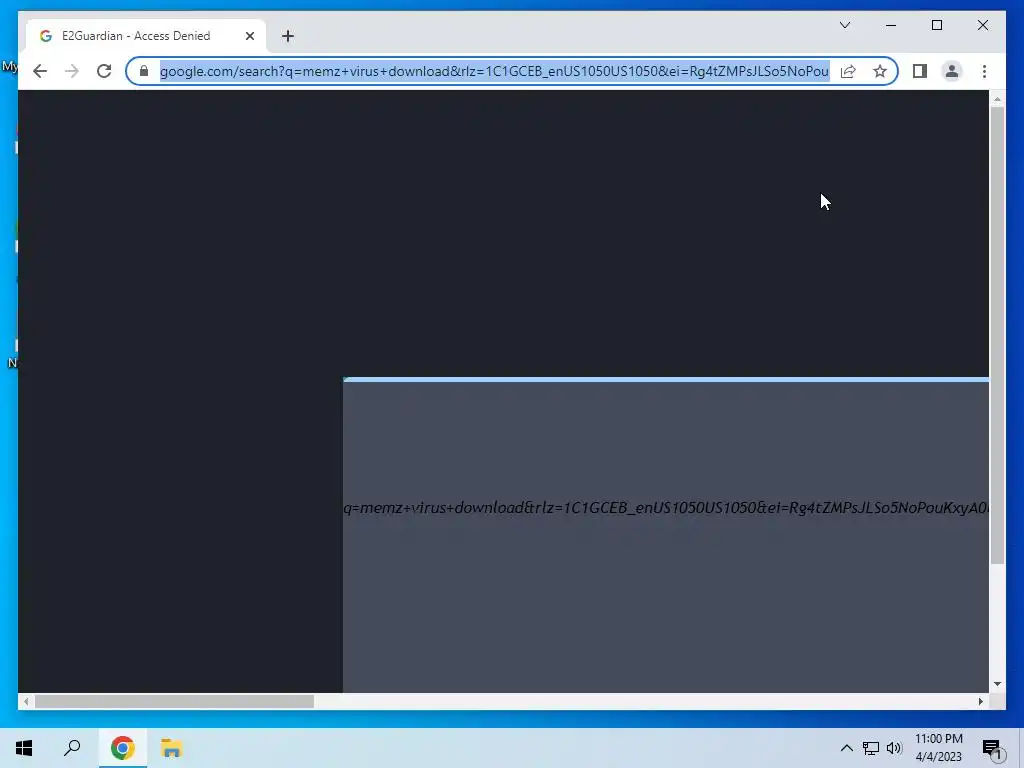Close the E2Guardian - Access Denied tab

pos(249,36)
